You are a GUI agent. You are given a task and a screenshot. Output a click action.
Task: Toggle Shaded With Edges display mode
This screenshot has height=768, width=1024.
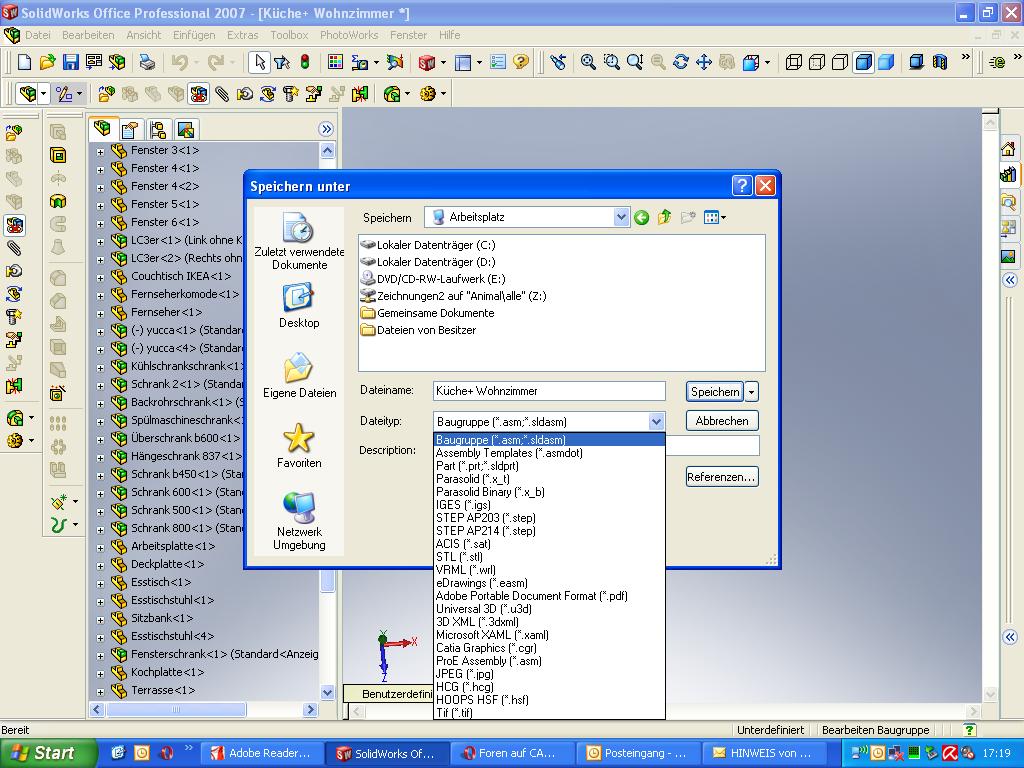863,62
